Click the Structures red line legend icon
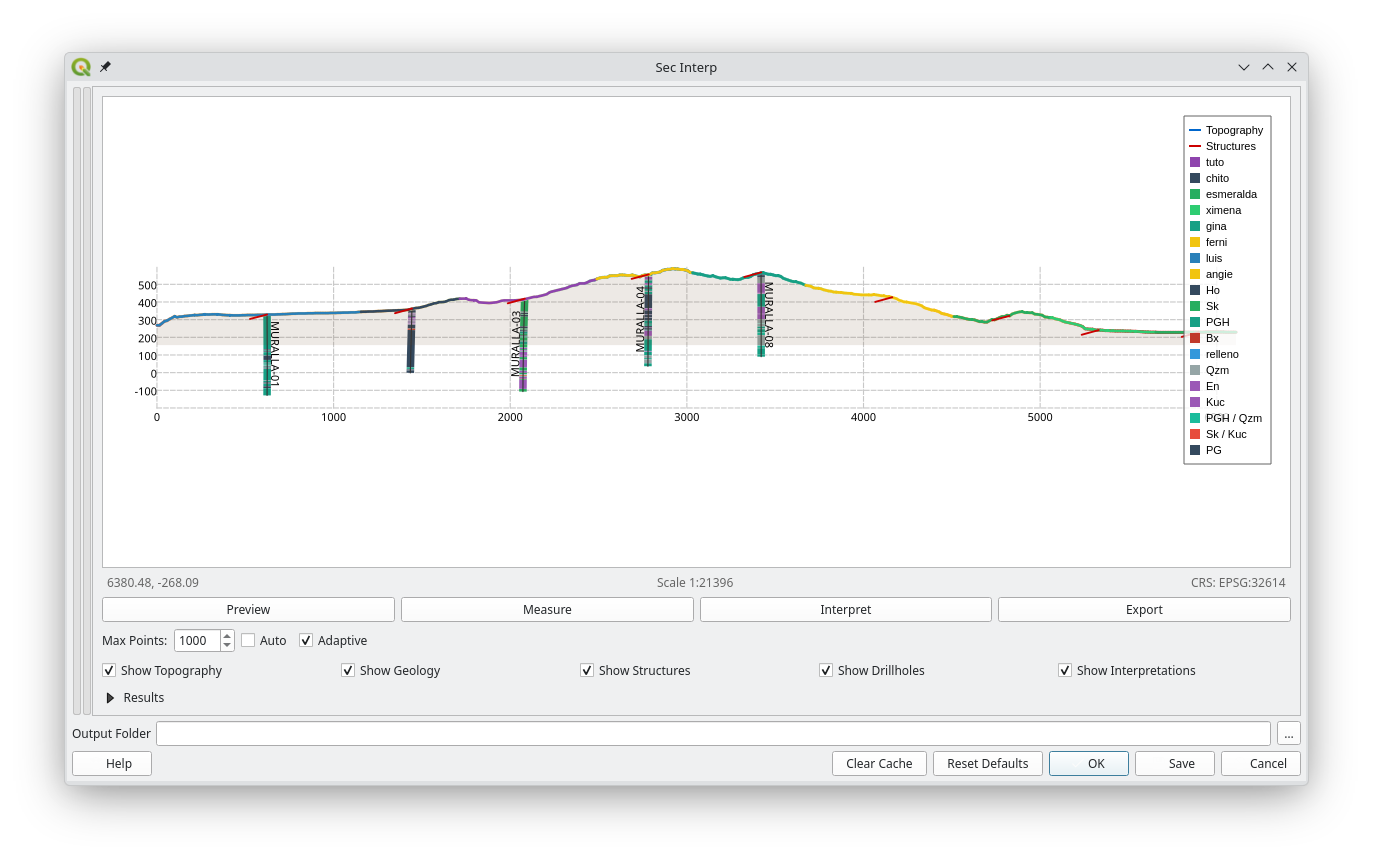1373x862 pixels. click(1195, 146)
